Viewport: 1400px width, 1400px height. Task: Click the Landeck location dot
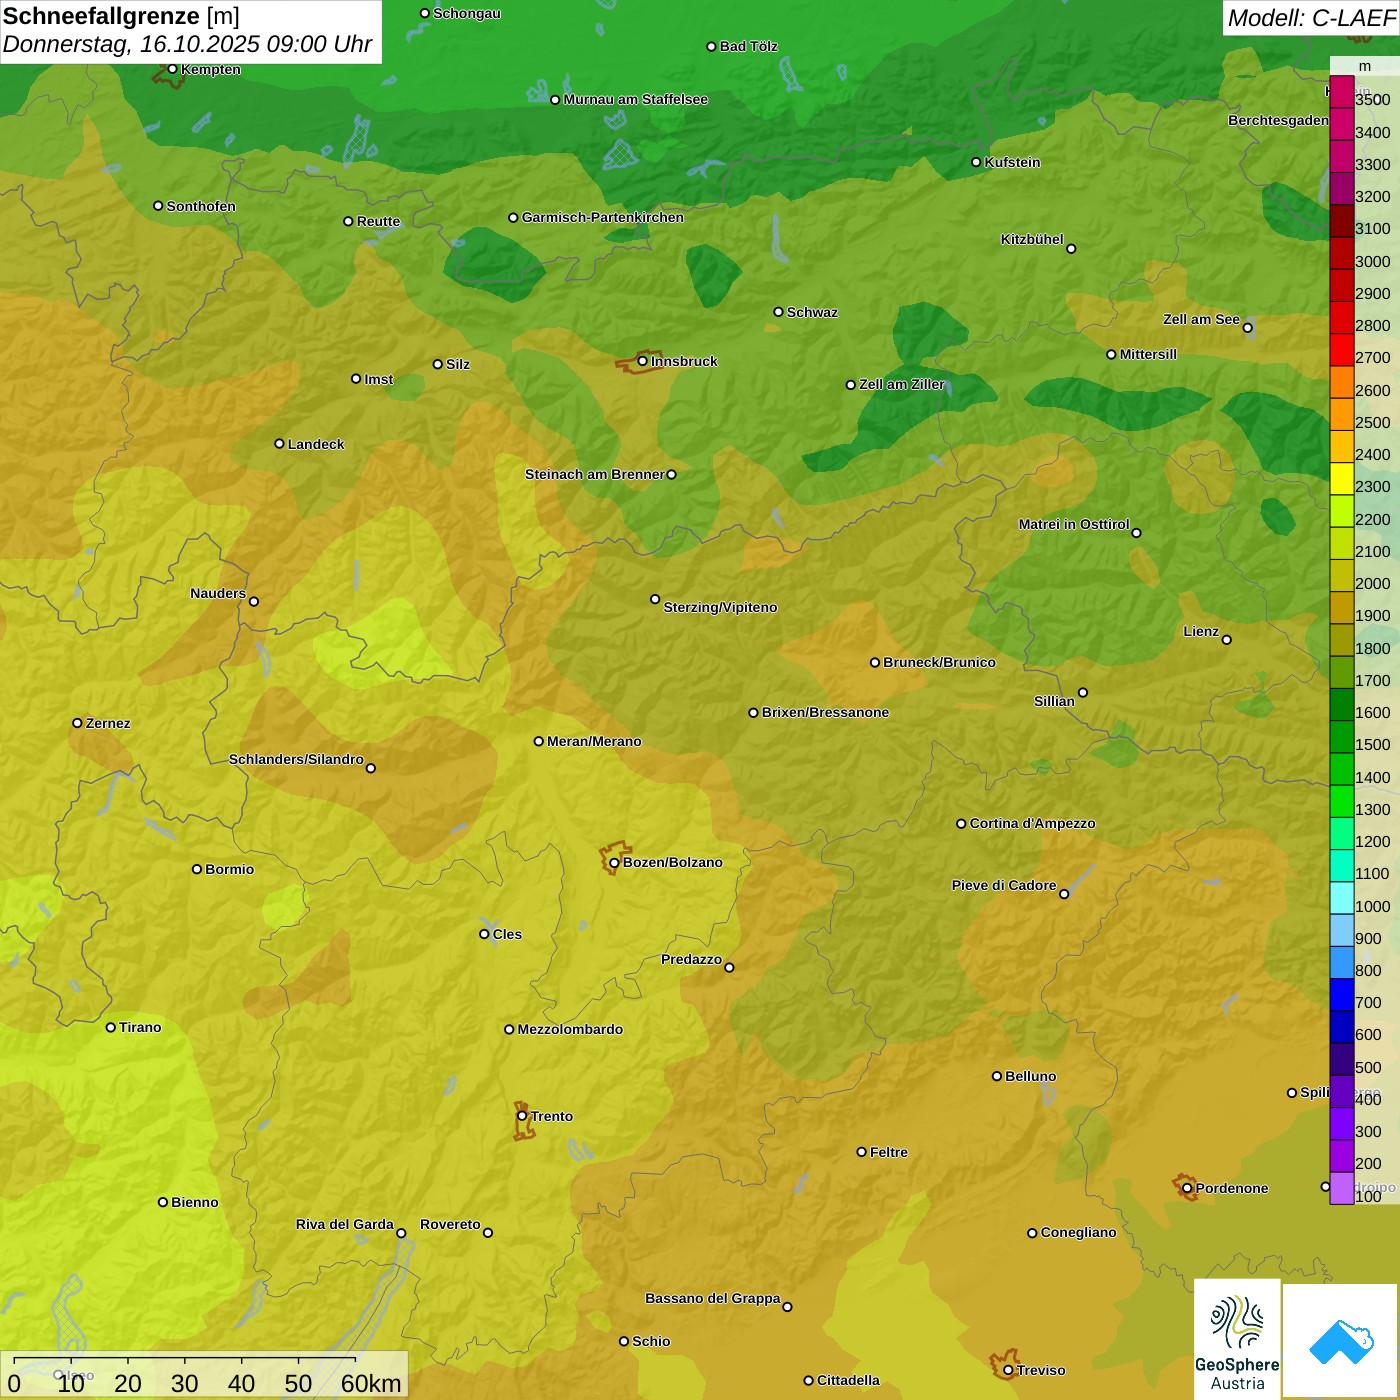click(x=279, y=444)
